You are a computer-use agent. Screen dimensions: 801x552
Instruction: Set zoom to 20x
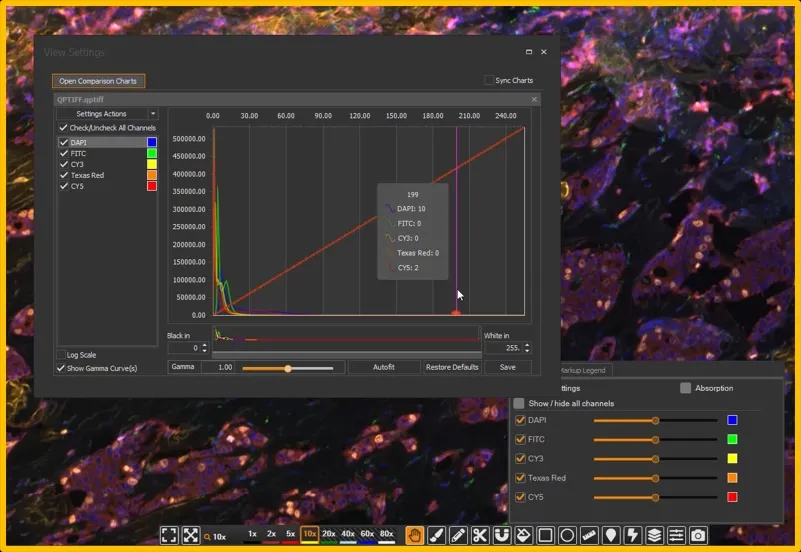pos(329,534)
